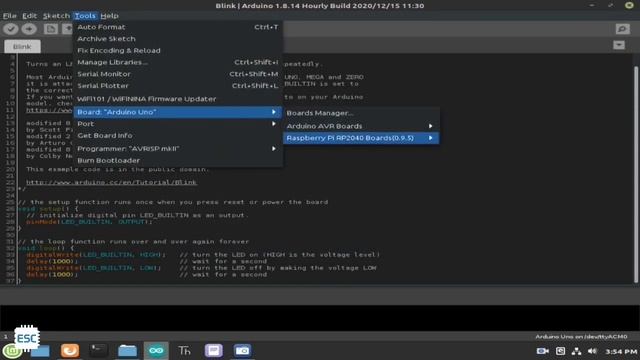
Task: Select Fix Encoding & Reload
Action: [178, 51]
